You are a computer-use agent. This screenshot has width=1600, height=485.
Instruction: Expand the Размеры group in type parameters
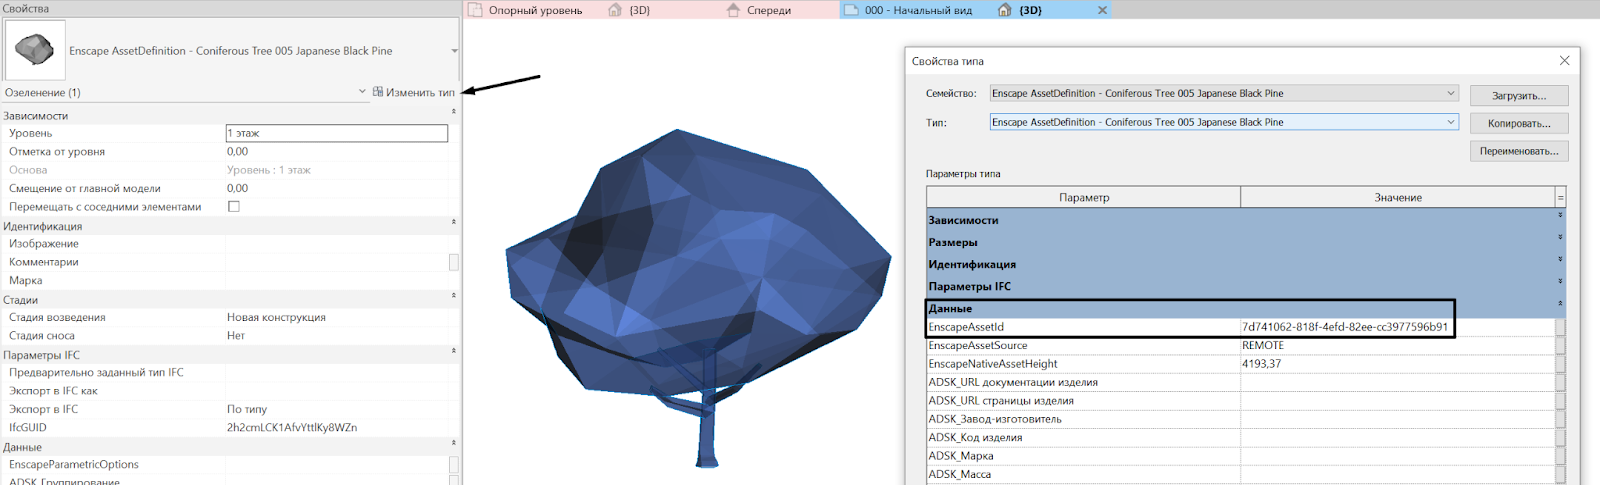click(x=1560, y=237)
